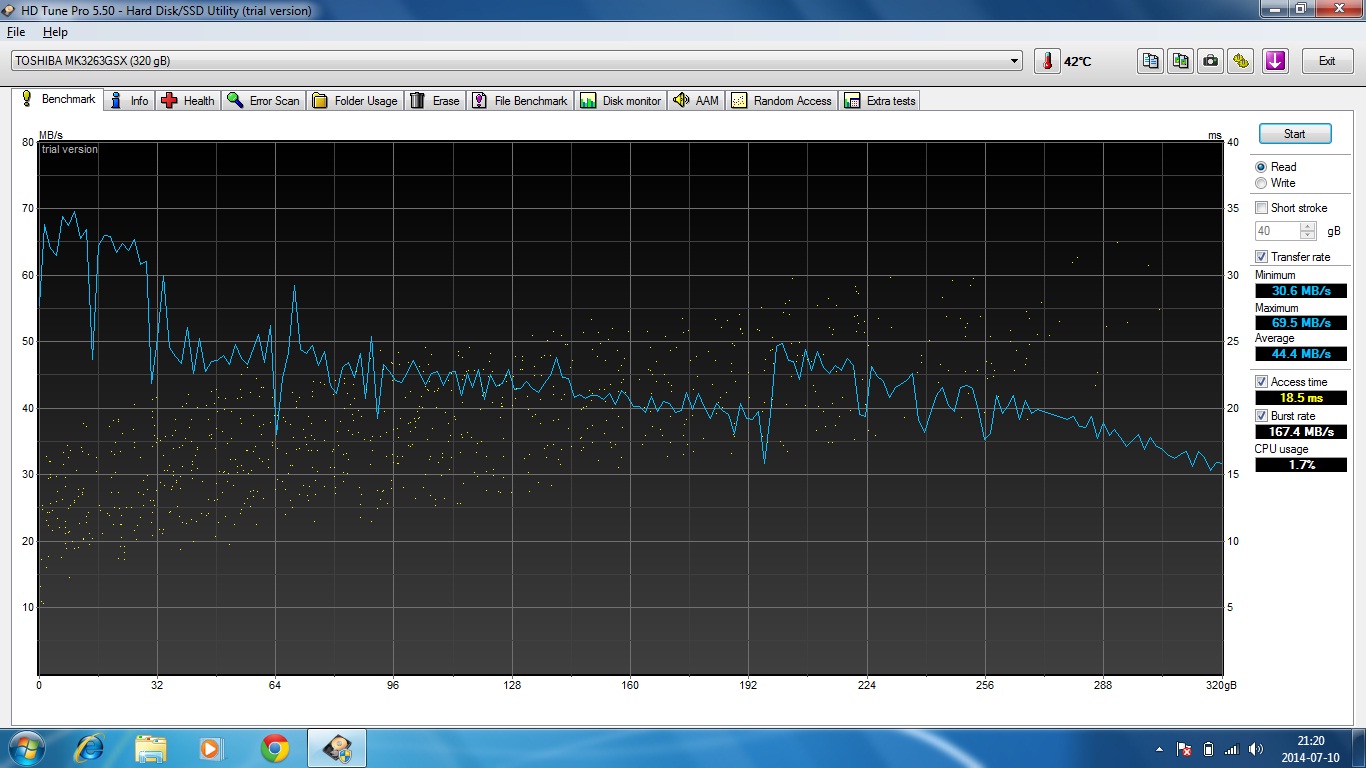Go to the Erase tab
1366x768 pixels.
(x=435, y=101)
